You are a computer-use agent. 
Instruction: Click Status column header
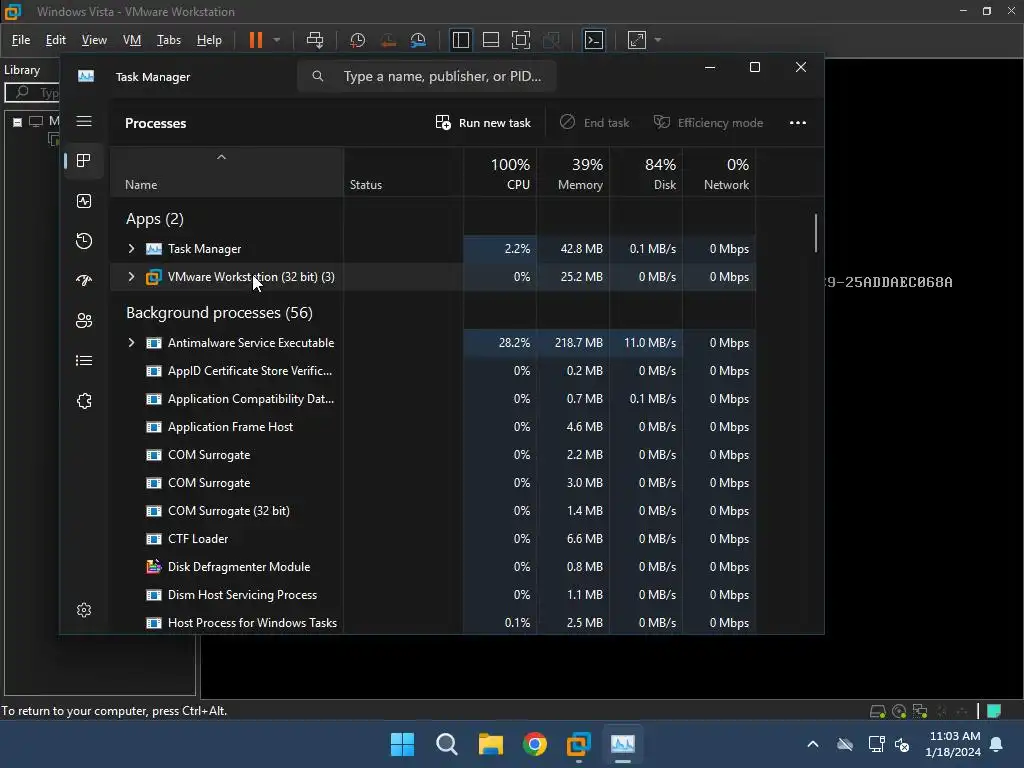pos(404,173)
